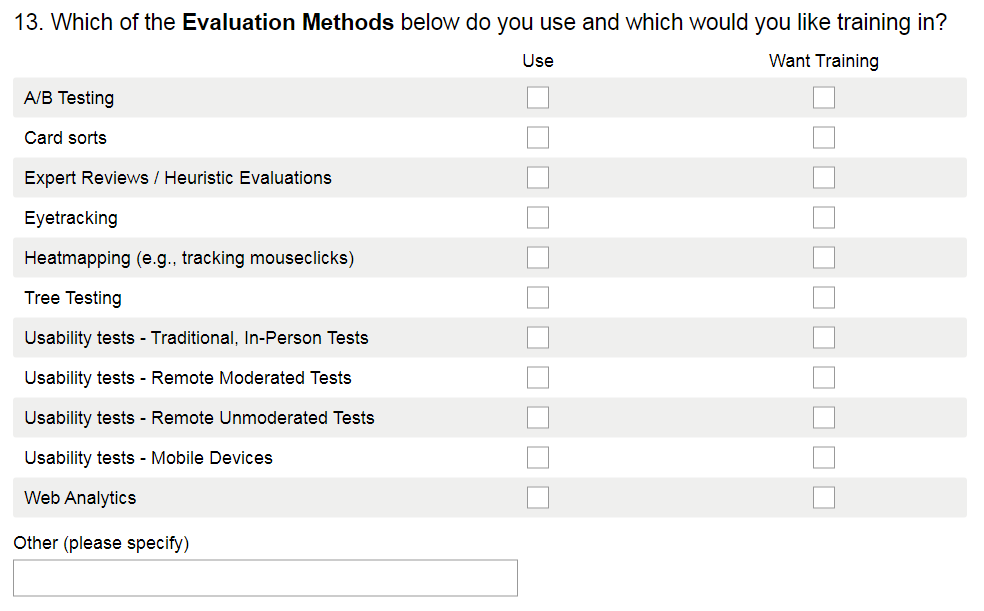Mark Want Training for Web Analytics
Screen dimensions: 984x611
(824, 498)
